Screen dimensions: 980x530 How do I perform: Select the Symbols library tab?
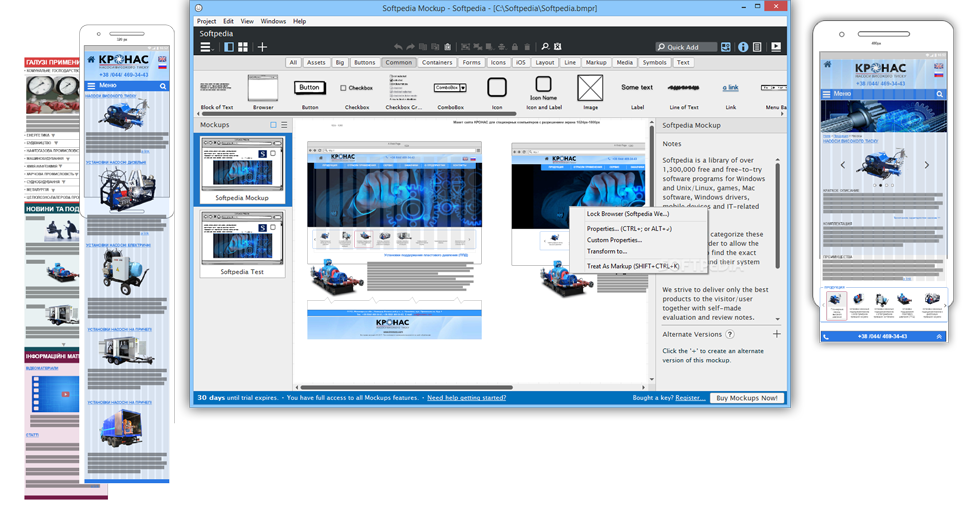click(x=654, y=62)
